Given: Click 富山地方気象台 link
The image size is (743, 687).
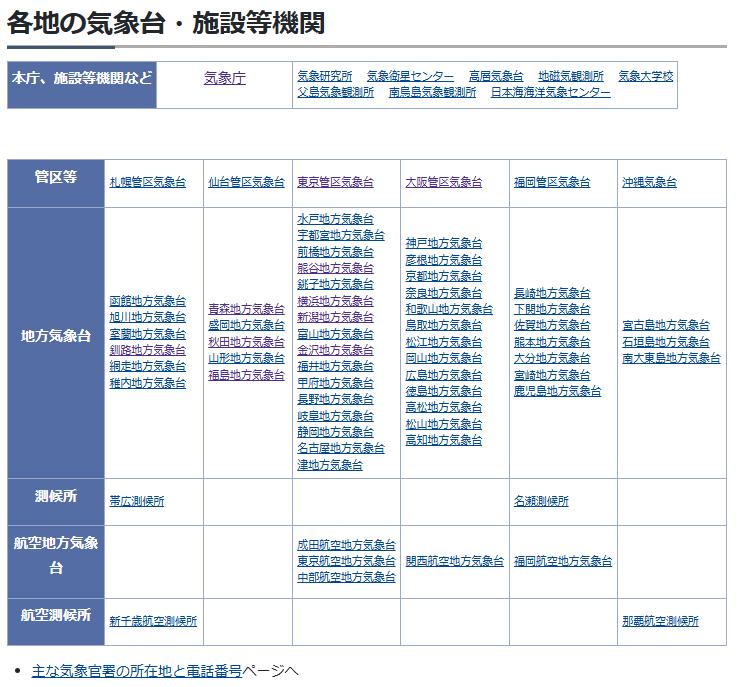Looking at the screenshot, I should click(x=335, y=334).
